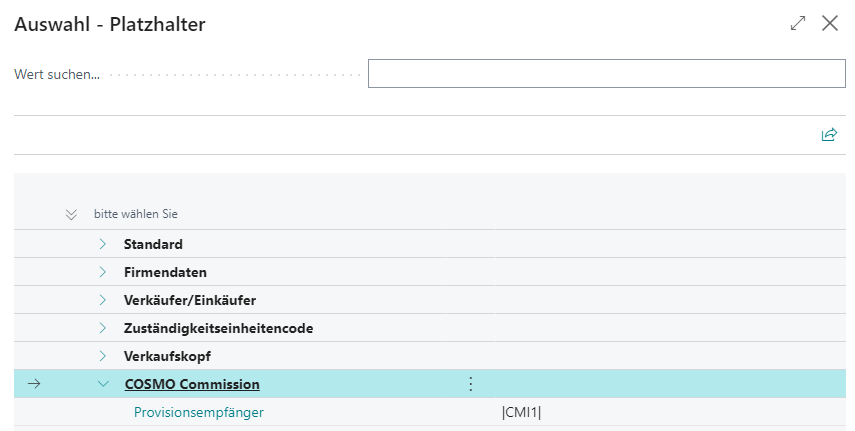Expand the dialog to full screen

(797, 23)
